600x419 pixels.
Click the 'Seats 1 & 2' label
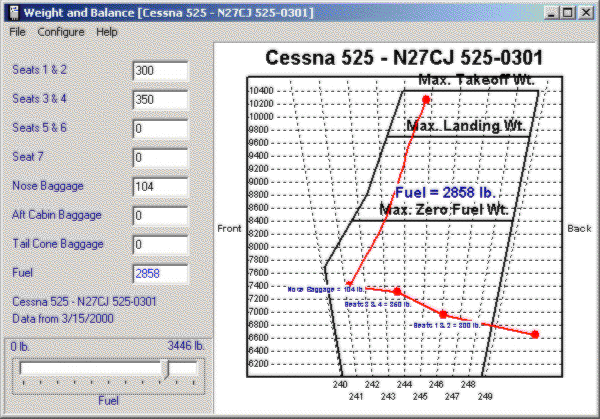tap(39, 70)
